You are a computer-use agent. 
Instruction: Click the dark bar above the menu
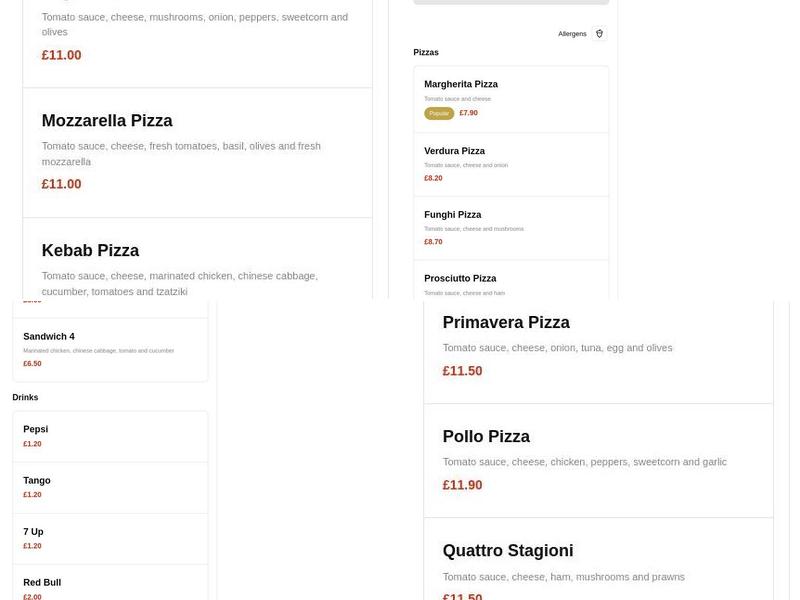(508, 2)
